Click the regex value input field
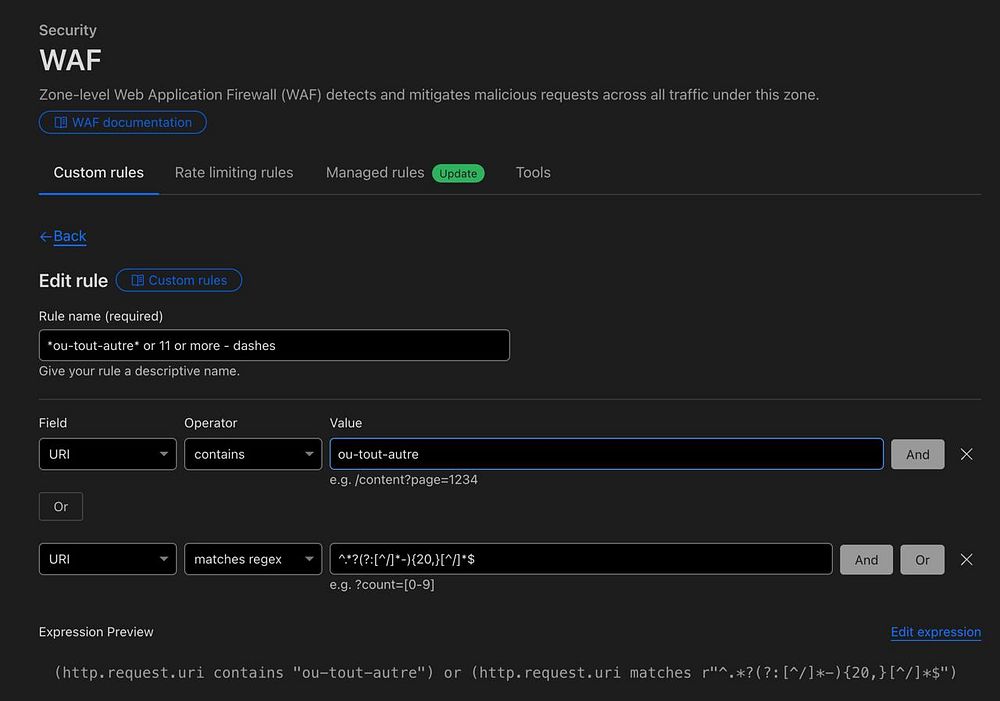Viewport: 1000px width, 701px height. 581,559
